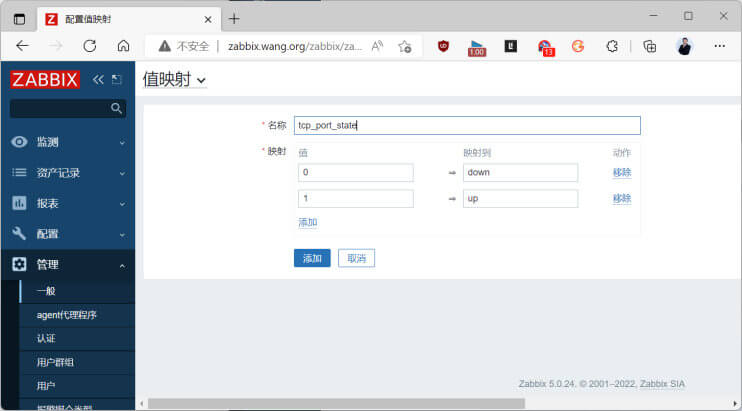Click the read aloud icon
The width and height of the screenshot is (742, 411).
click(x=377, y=46)
